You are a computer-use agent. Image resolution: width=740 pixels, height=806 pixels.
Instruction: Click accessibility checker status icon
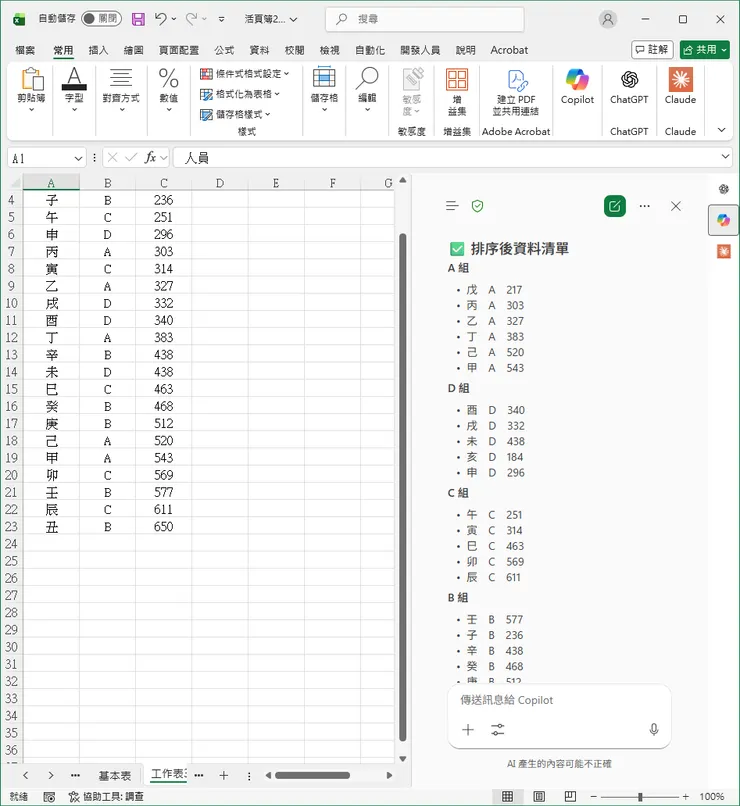tap(74, 797)
